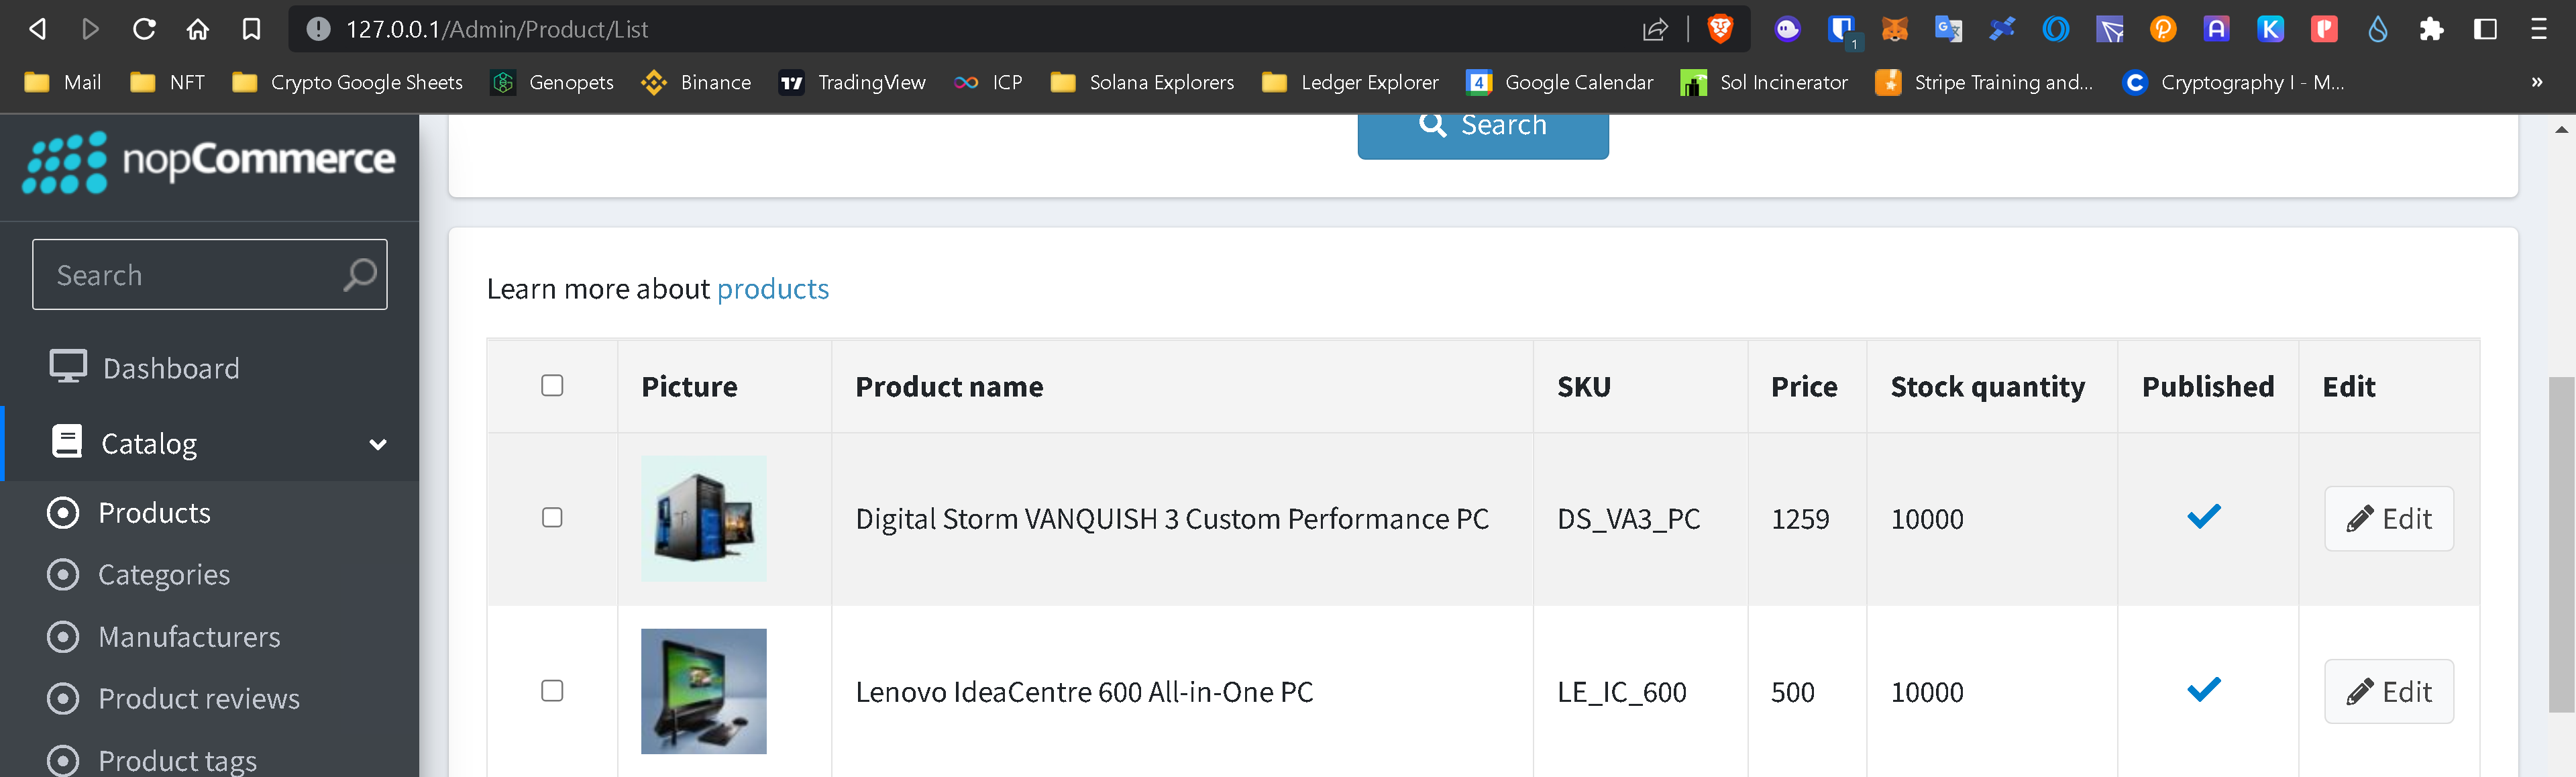Show more bookmarks via double chevron
The image size is (2576, 777).
(2537, 82)
